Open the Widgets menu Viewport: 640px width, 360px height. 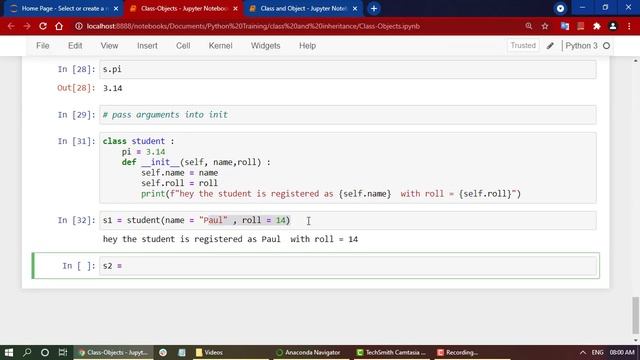point(266,46)
